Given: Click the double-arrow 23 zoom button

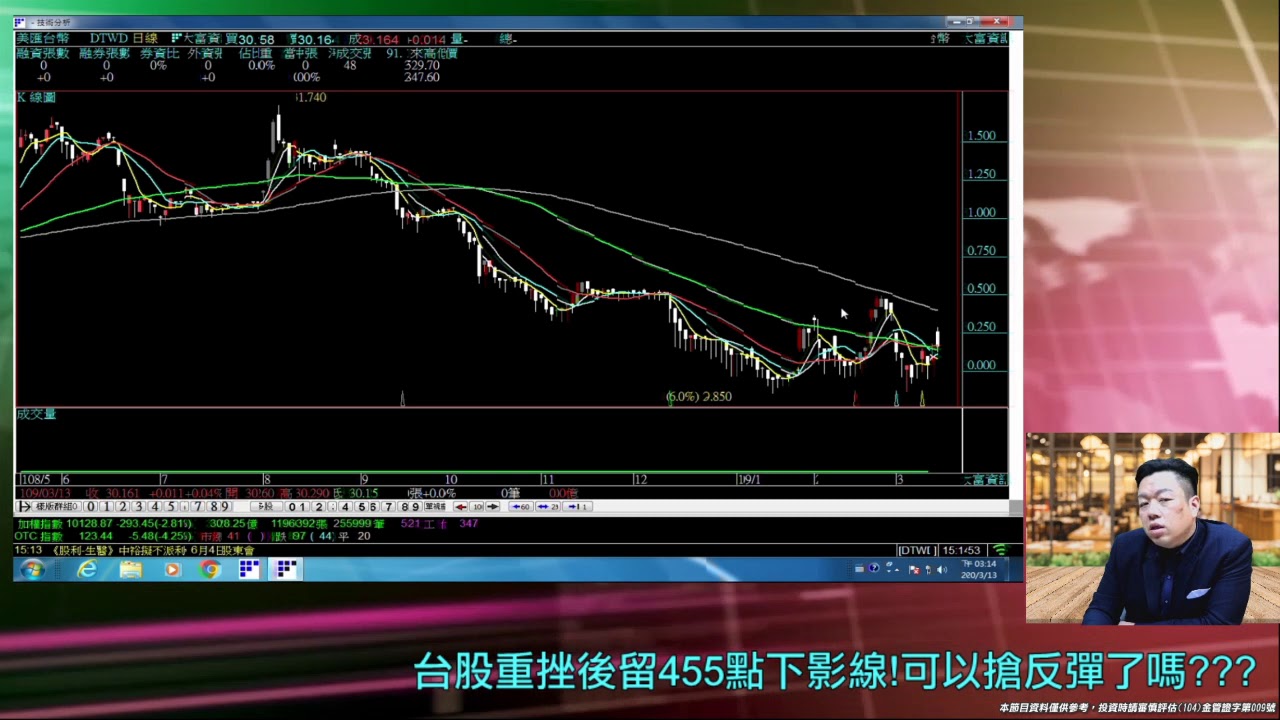Looking at the screenshot, I should point(548,507).
